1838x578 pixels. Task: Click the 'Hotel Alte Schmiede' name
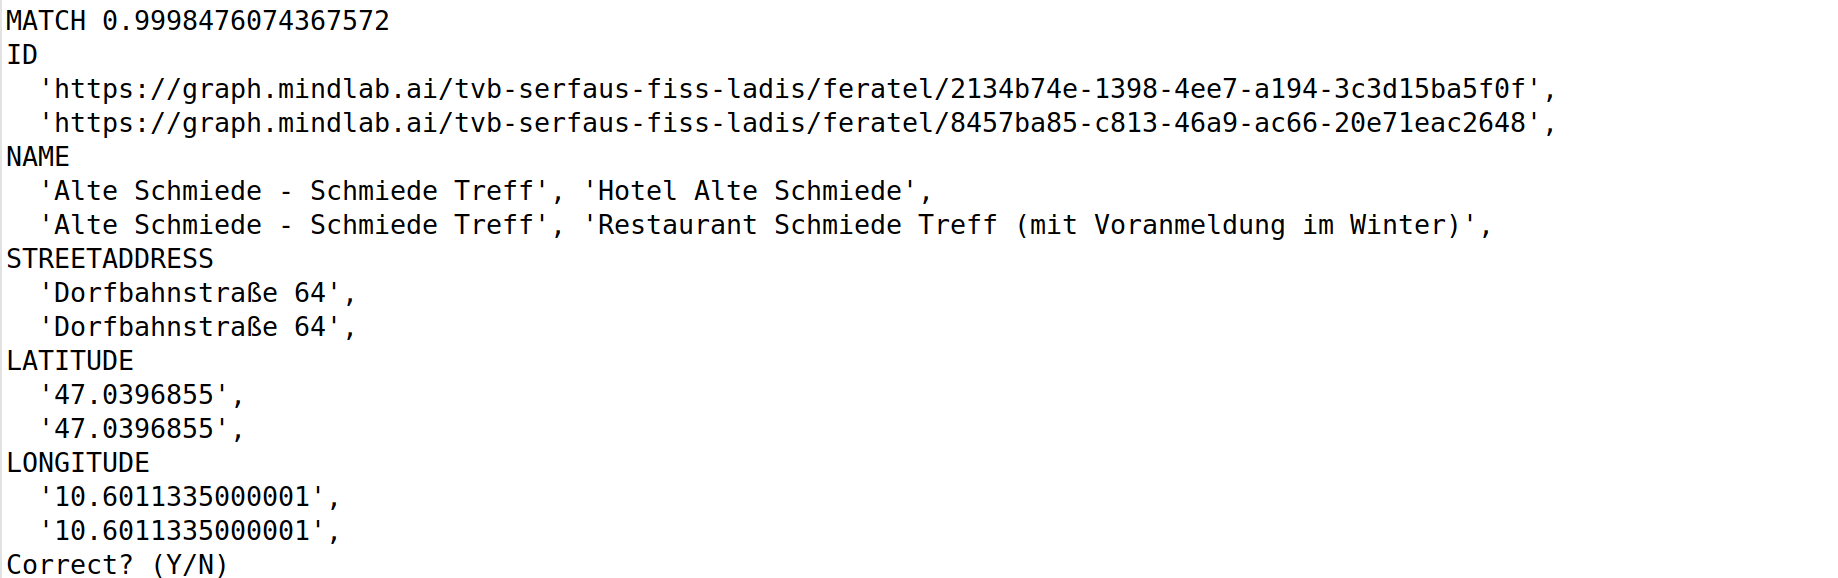pos(750,191)
